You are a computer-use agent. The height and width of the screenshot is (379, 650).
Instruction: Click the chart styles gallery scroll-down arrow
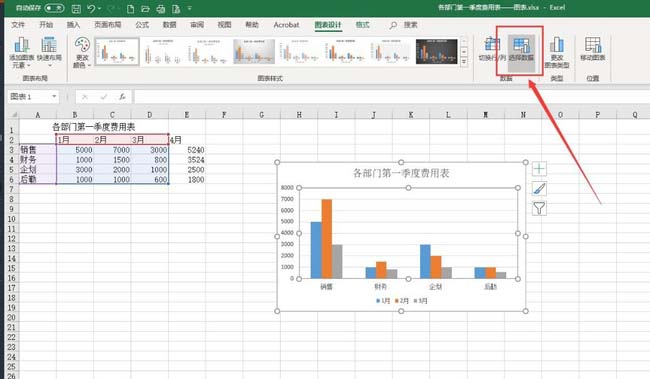464,51
